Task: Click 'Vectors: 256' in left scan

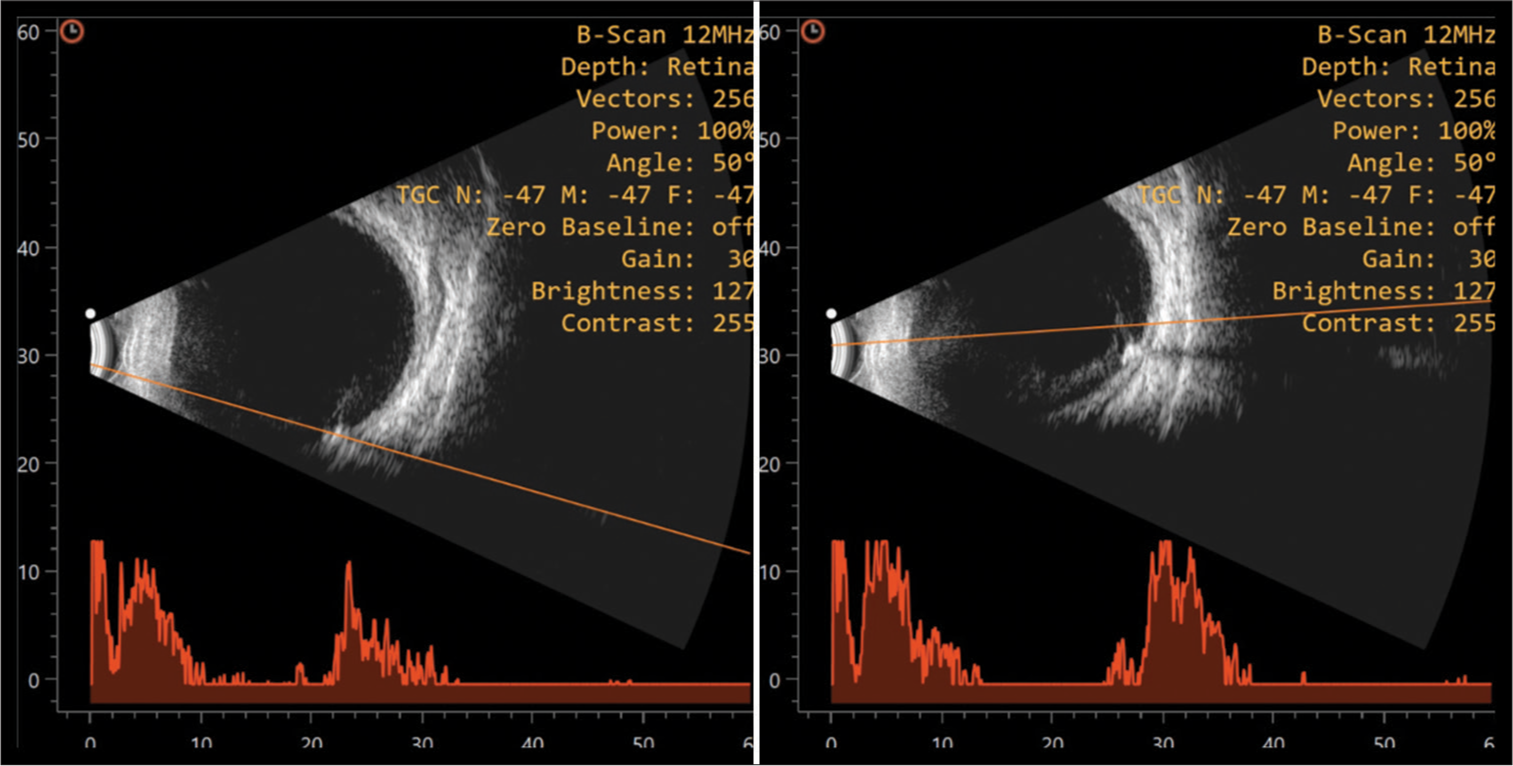Action: 665,99
